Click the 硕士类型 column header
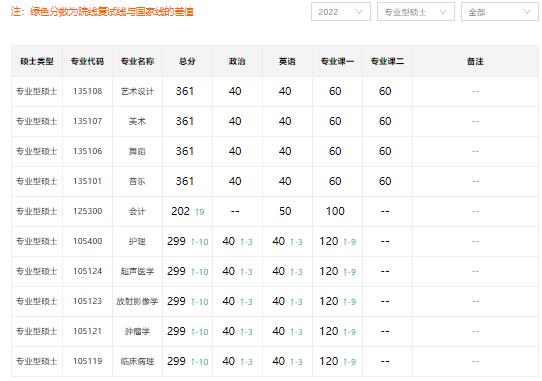Screen dimensions: 542x381 (37, 62)
